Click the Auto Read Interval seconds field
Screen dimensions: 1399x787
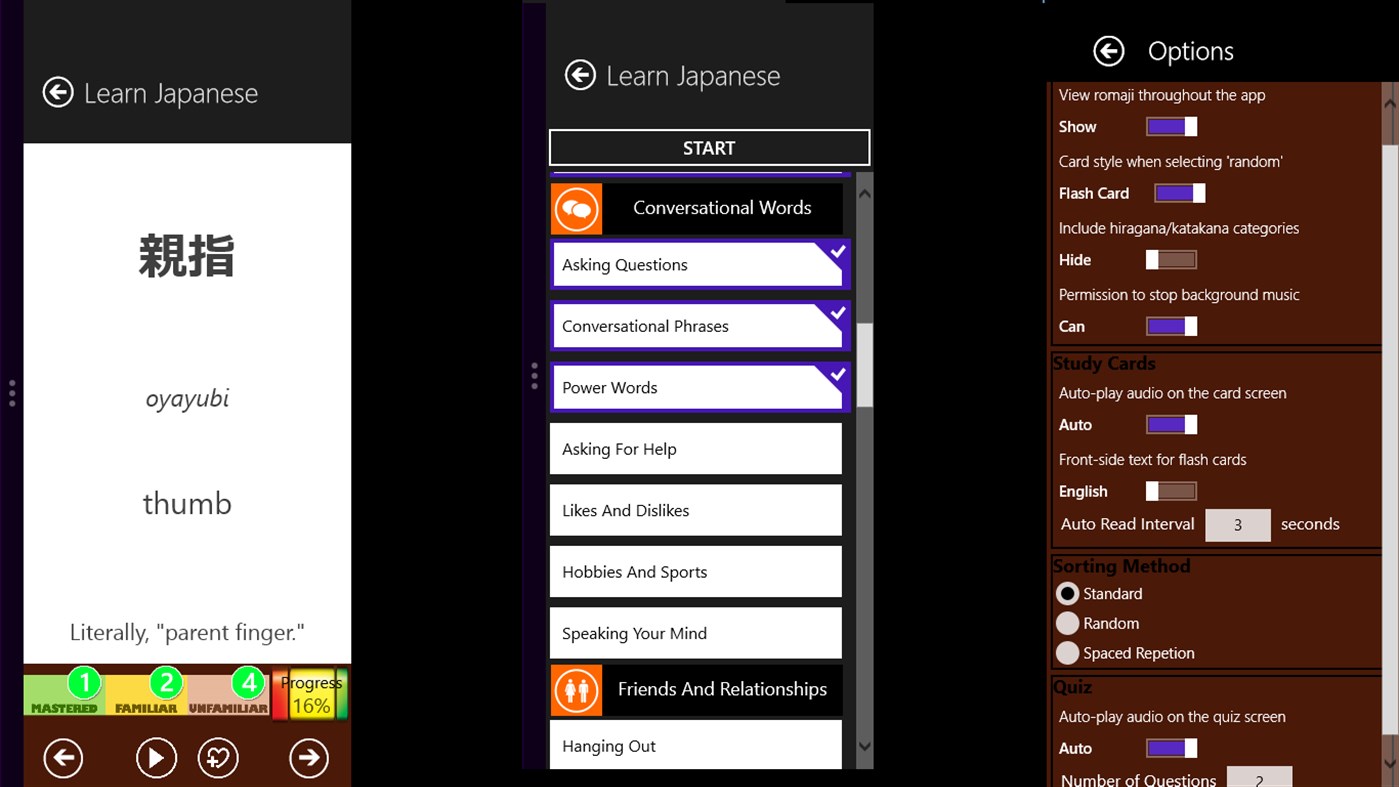[1238, 524]
